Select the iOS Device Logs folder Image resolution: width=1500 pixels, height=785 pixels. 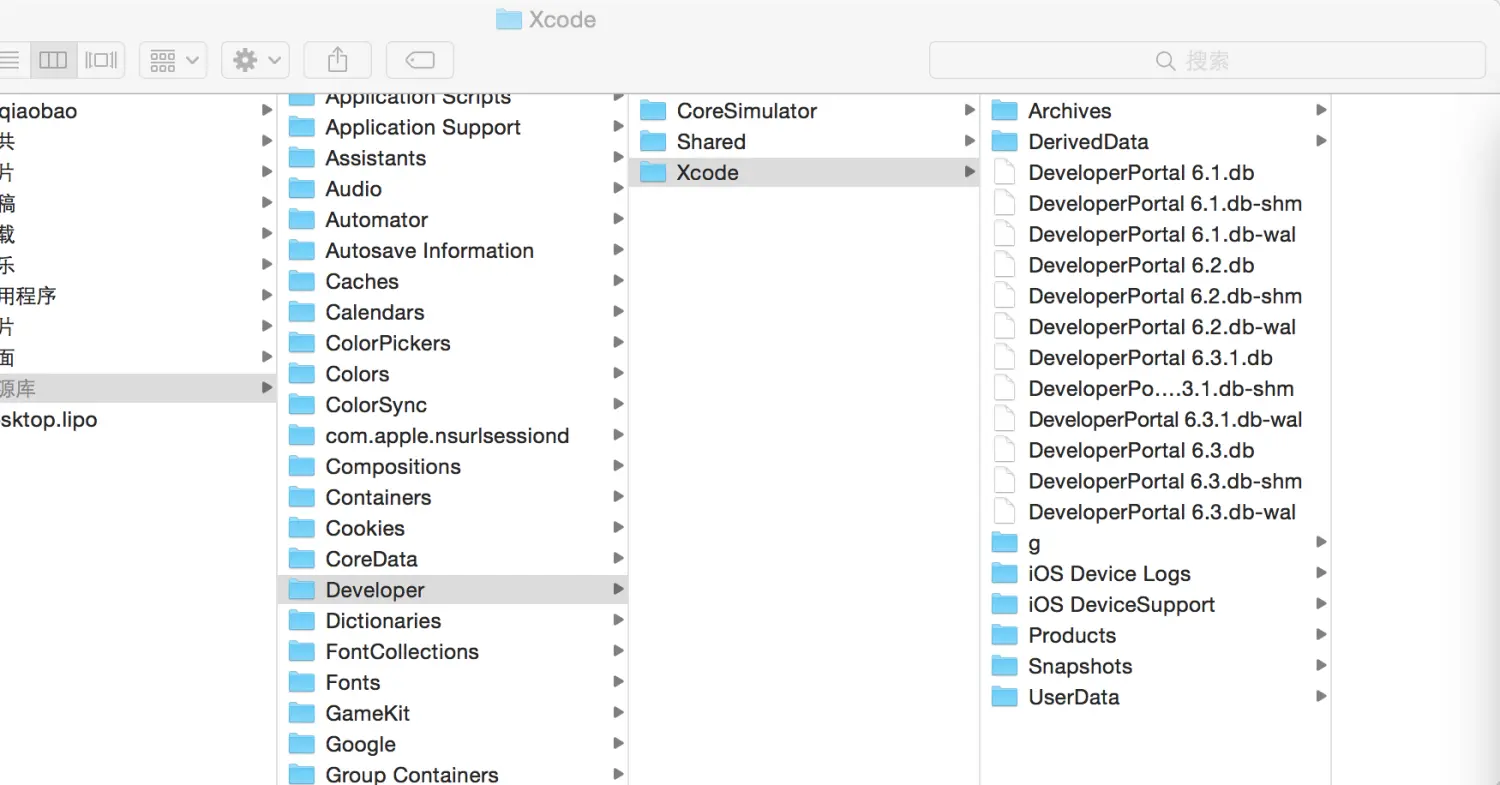point(1156,574)
